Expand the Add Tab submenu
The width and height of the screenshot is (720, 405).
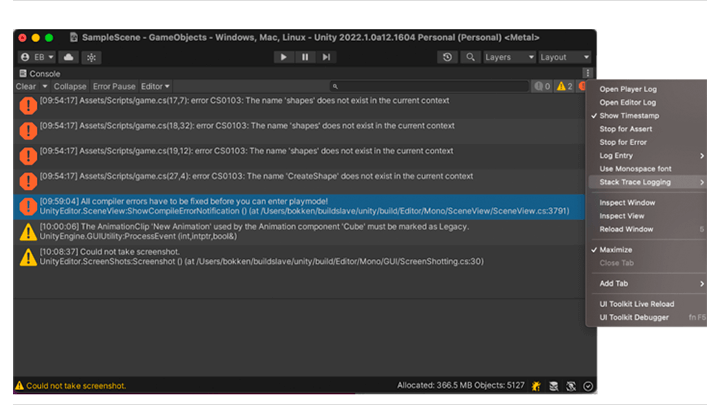[647, 284]
